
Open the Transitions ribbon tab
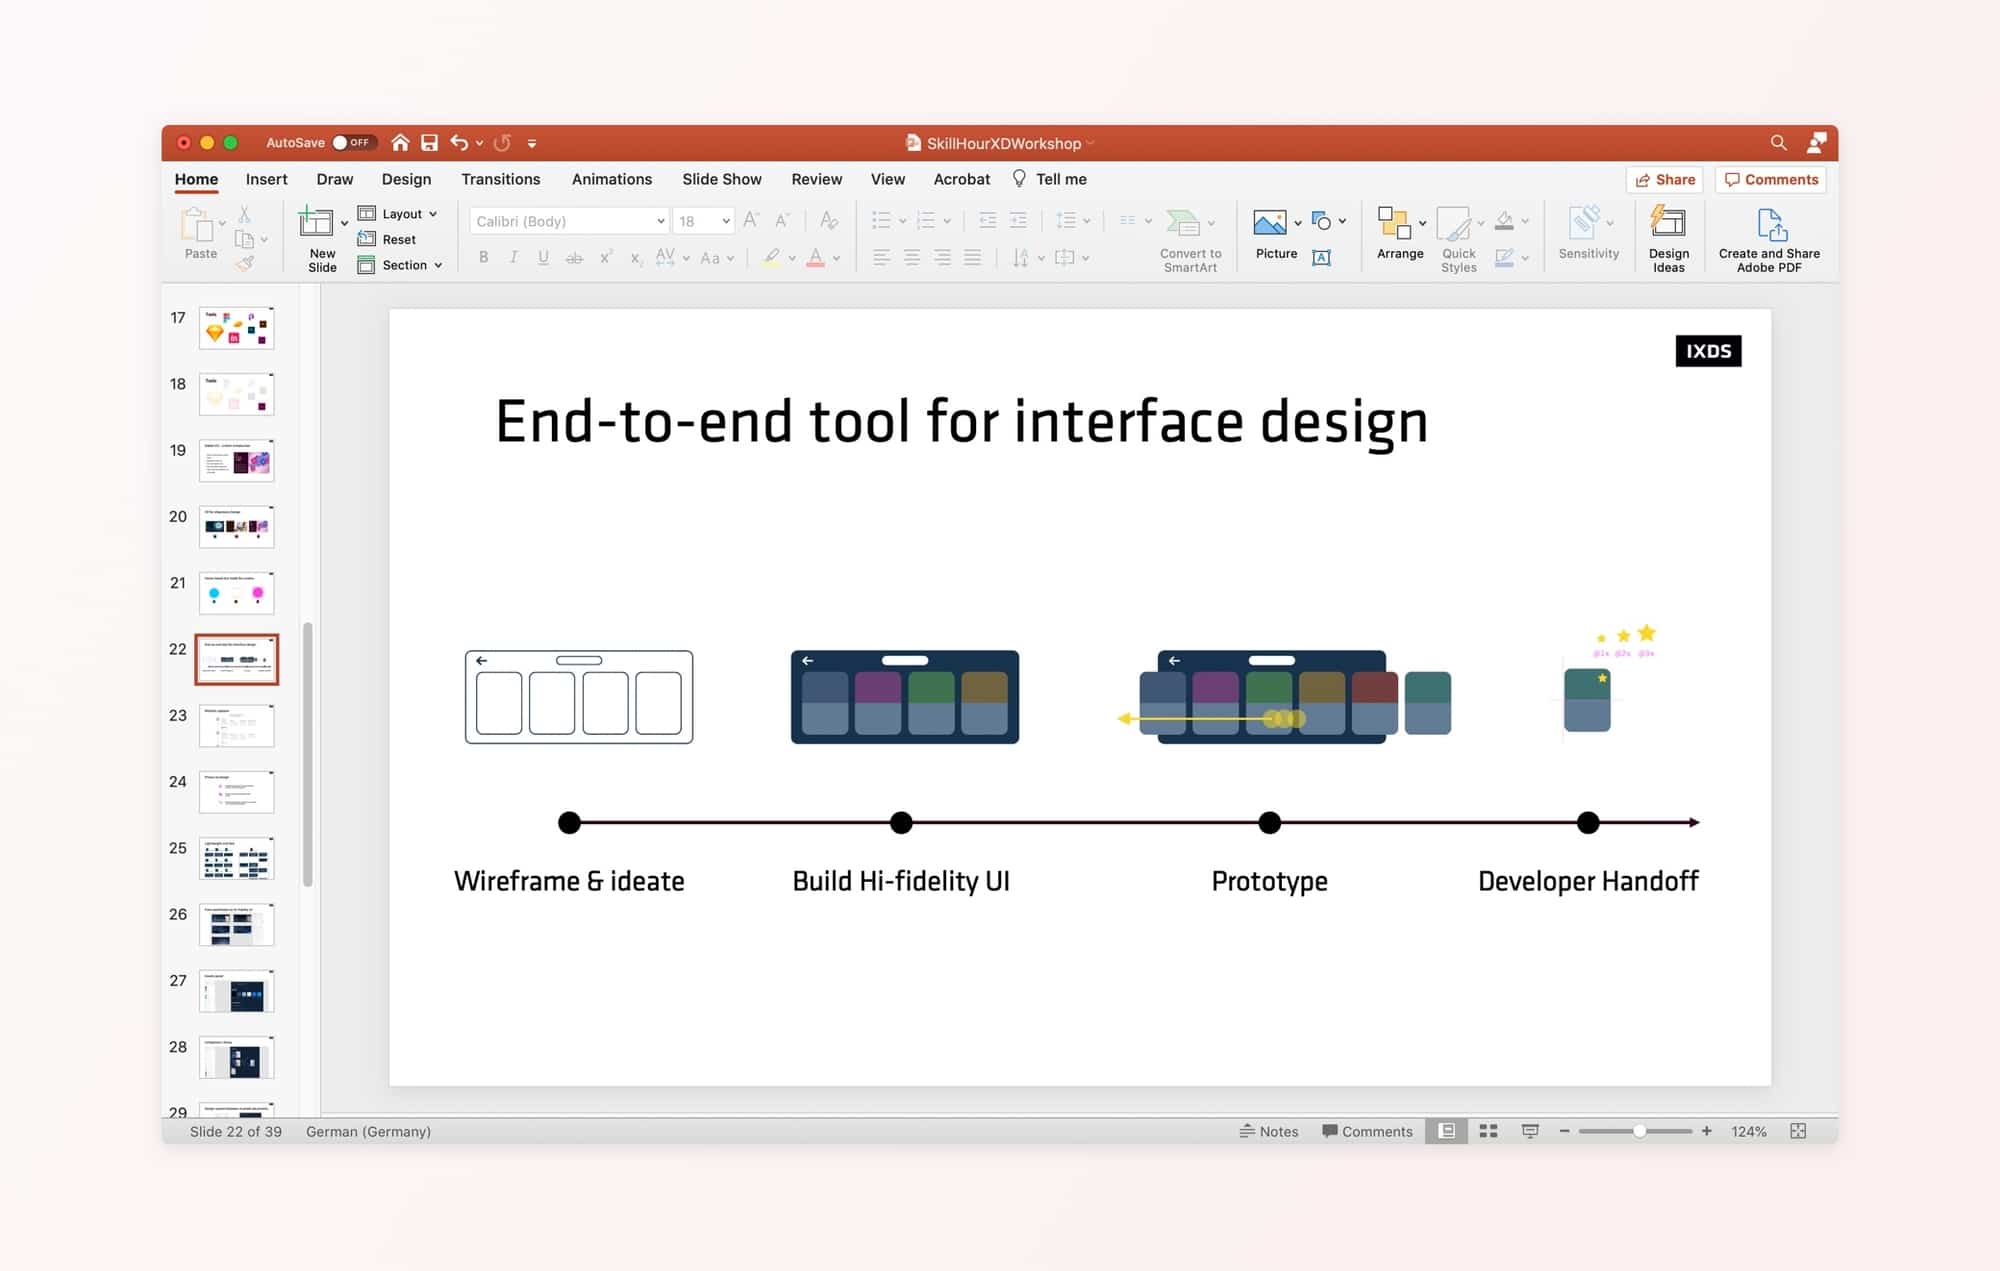500,179
